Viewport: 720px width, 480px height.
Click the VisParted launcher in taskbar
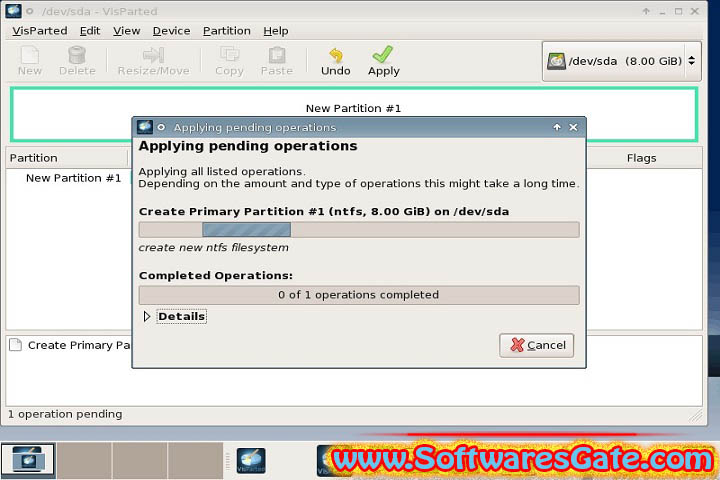(251, 461)
